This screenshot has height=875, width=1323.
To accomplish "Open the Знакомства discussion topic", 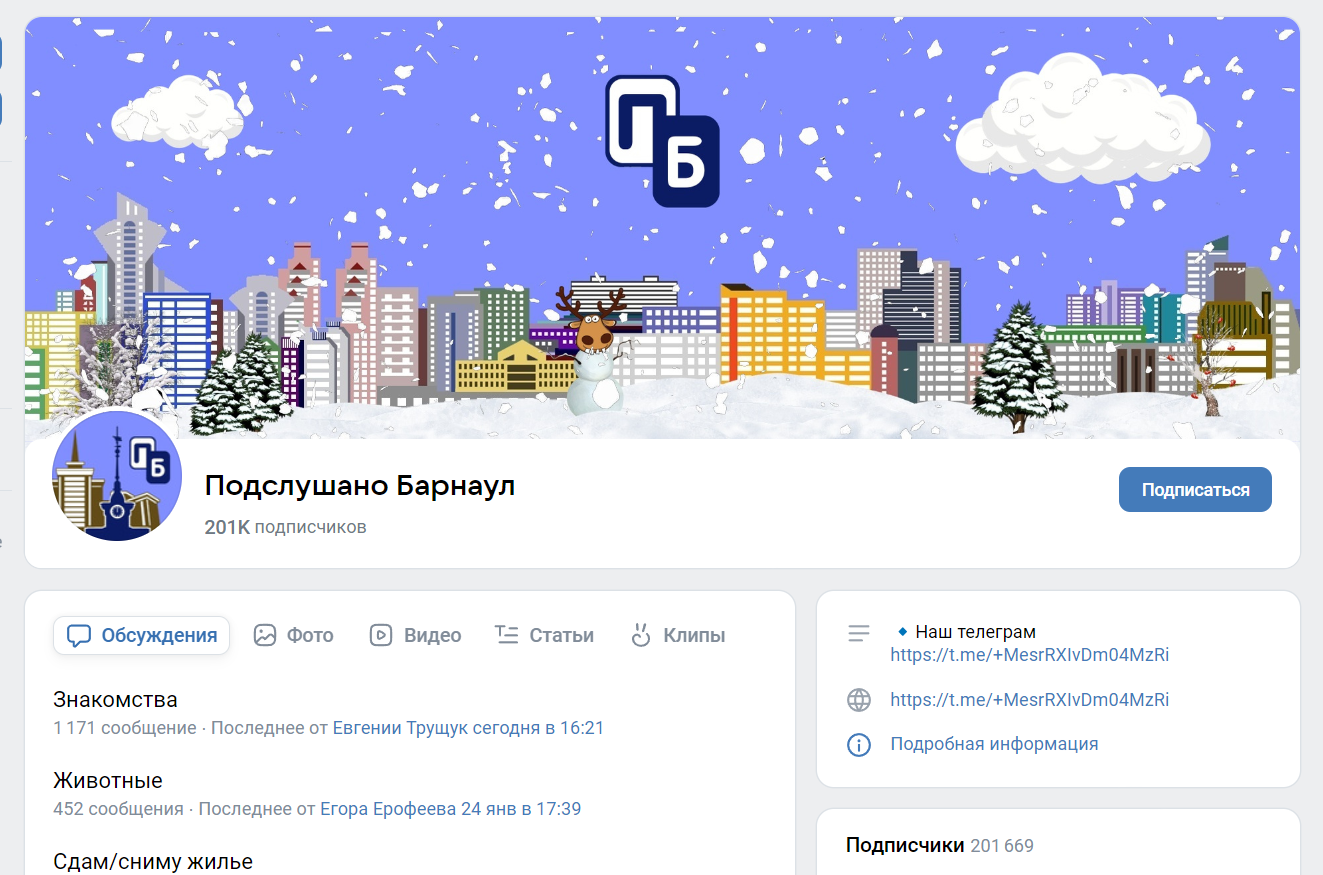I will tap(115, 699).
